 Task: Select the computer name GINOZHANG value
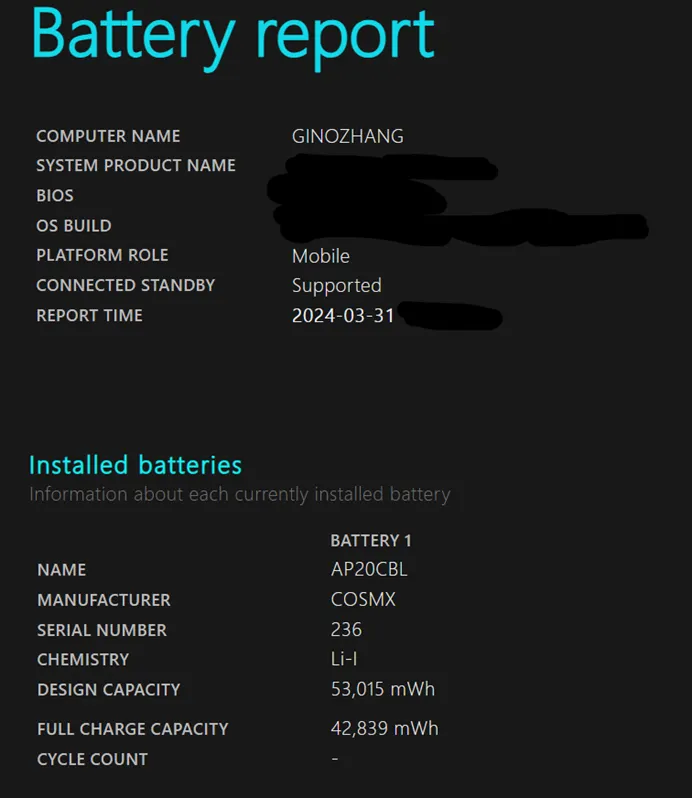(x=347, y=136)
